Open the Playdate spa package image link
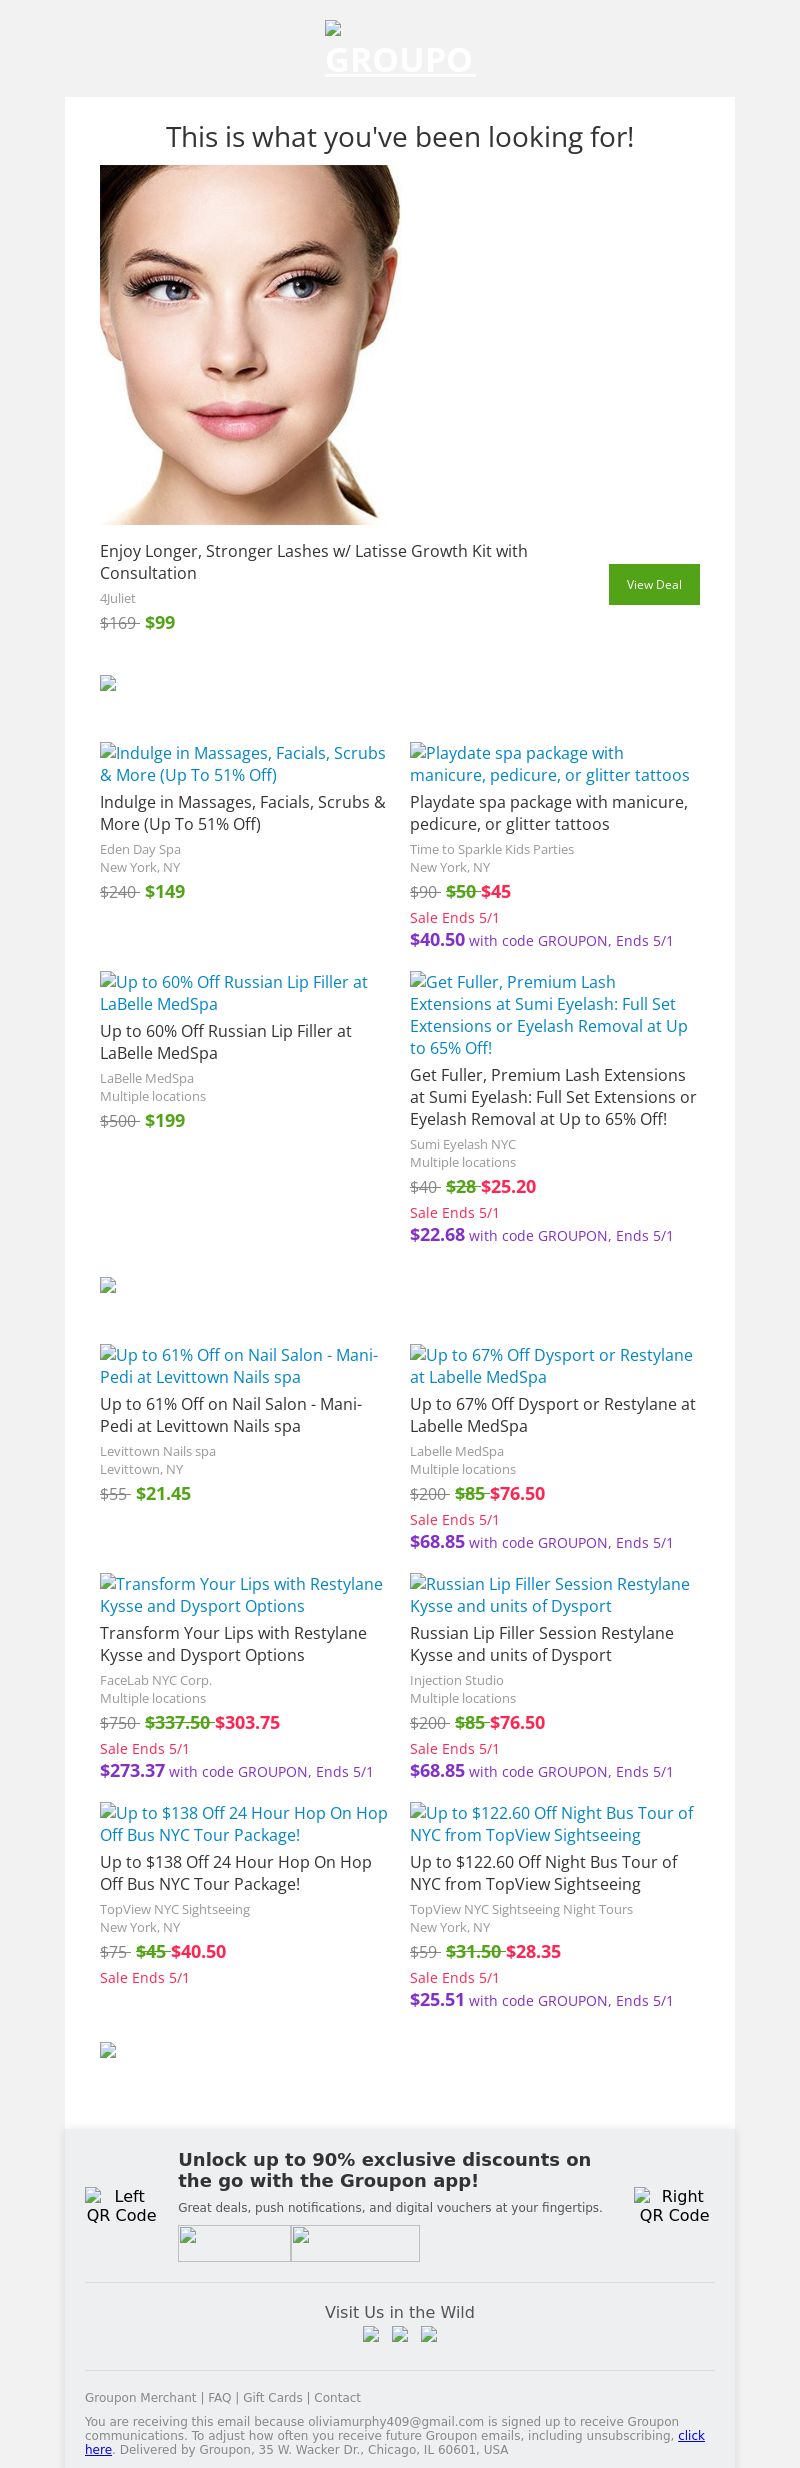Image resolution: width=800 pixels, height=2468 pixels. [x=549, y=764]
